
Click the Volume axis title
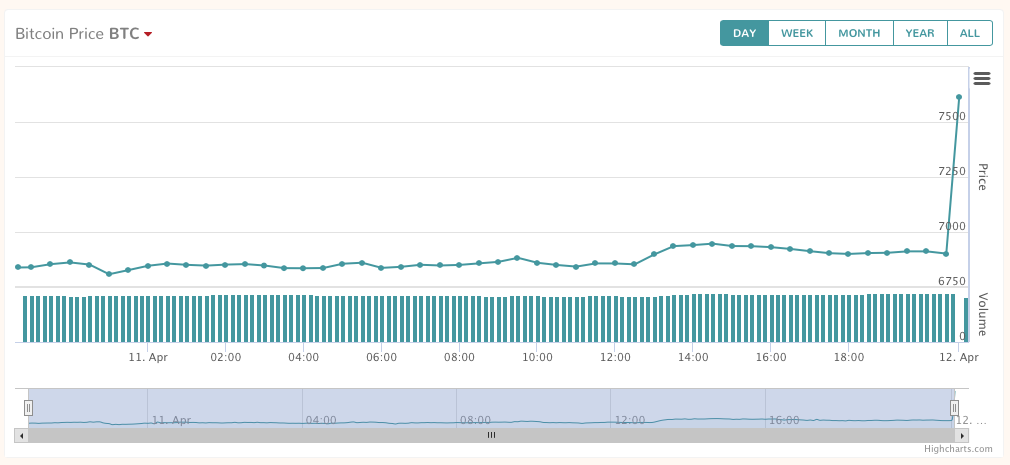point(982,314)
